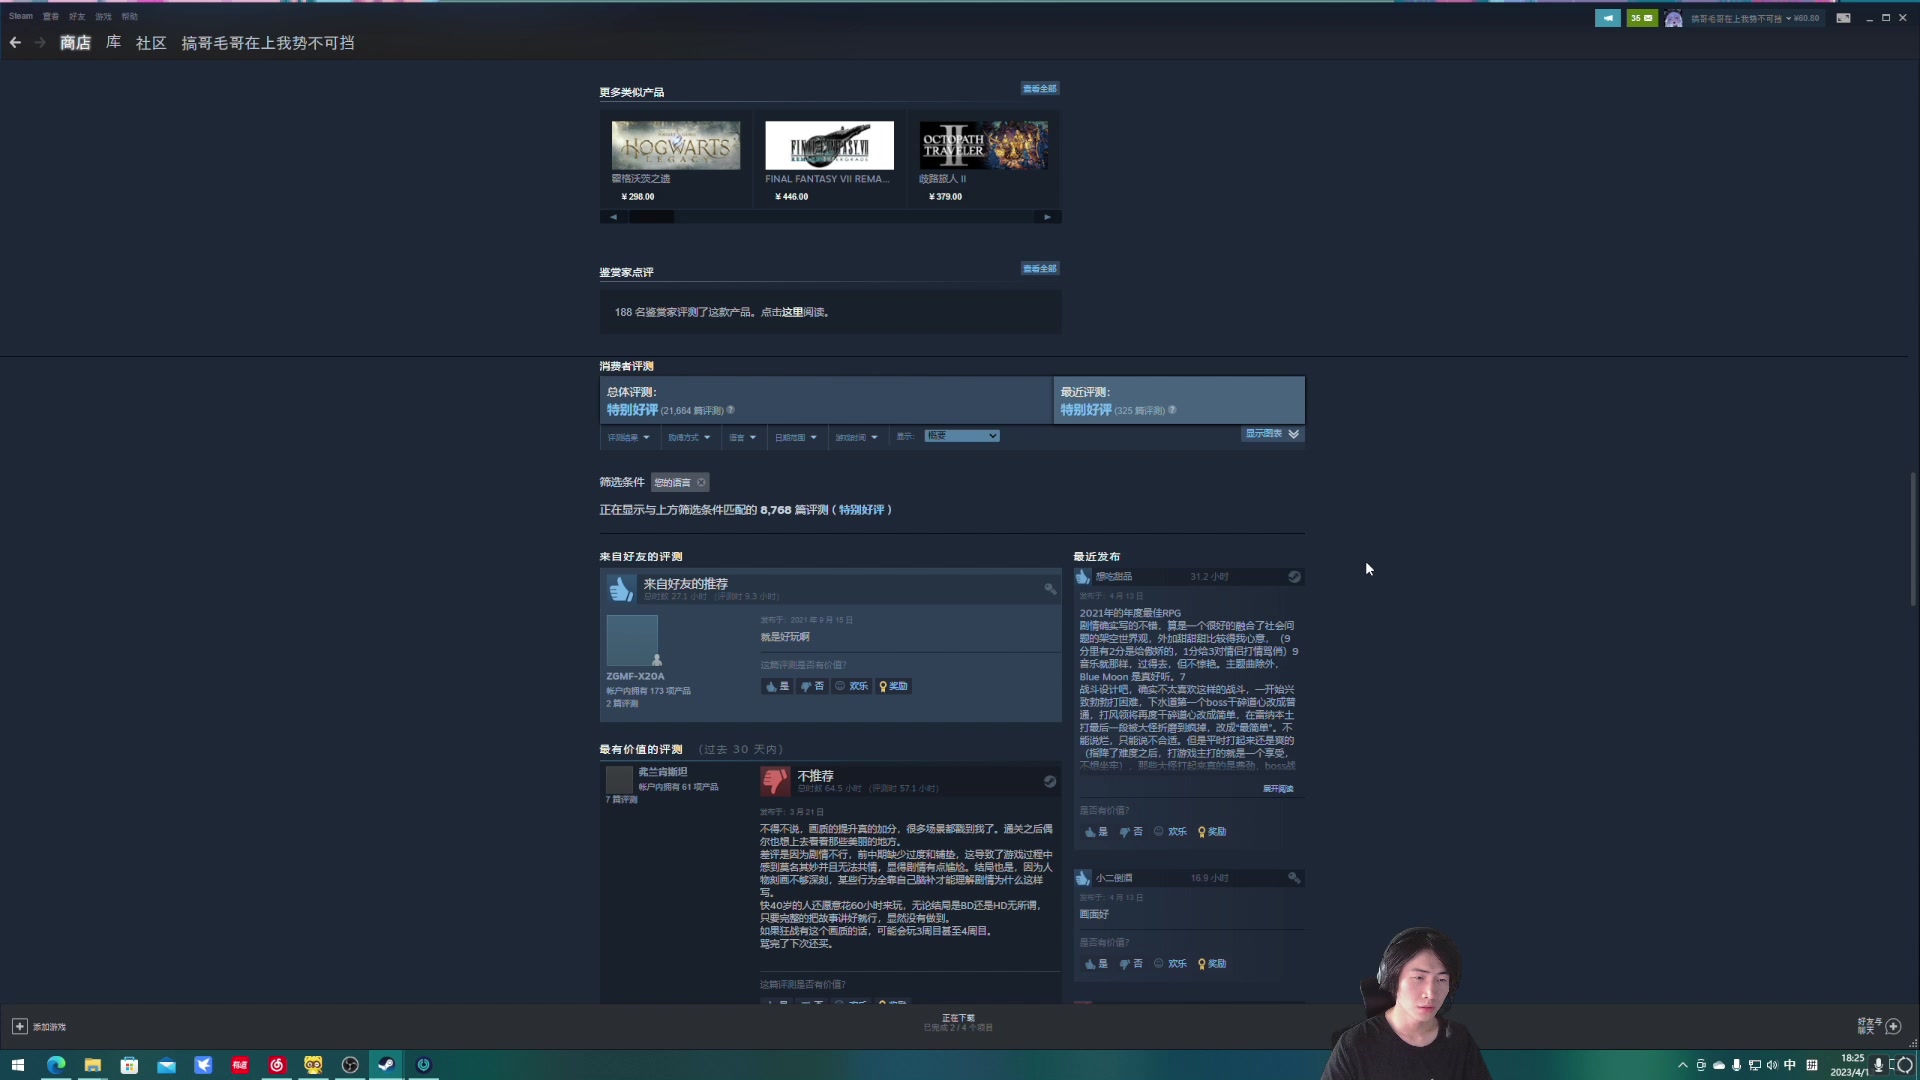Image resolution: width=1920 pixels, height=1080 pixels.
Task: Vote 是 (yes) on friend's review
Action: (777, 687)
